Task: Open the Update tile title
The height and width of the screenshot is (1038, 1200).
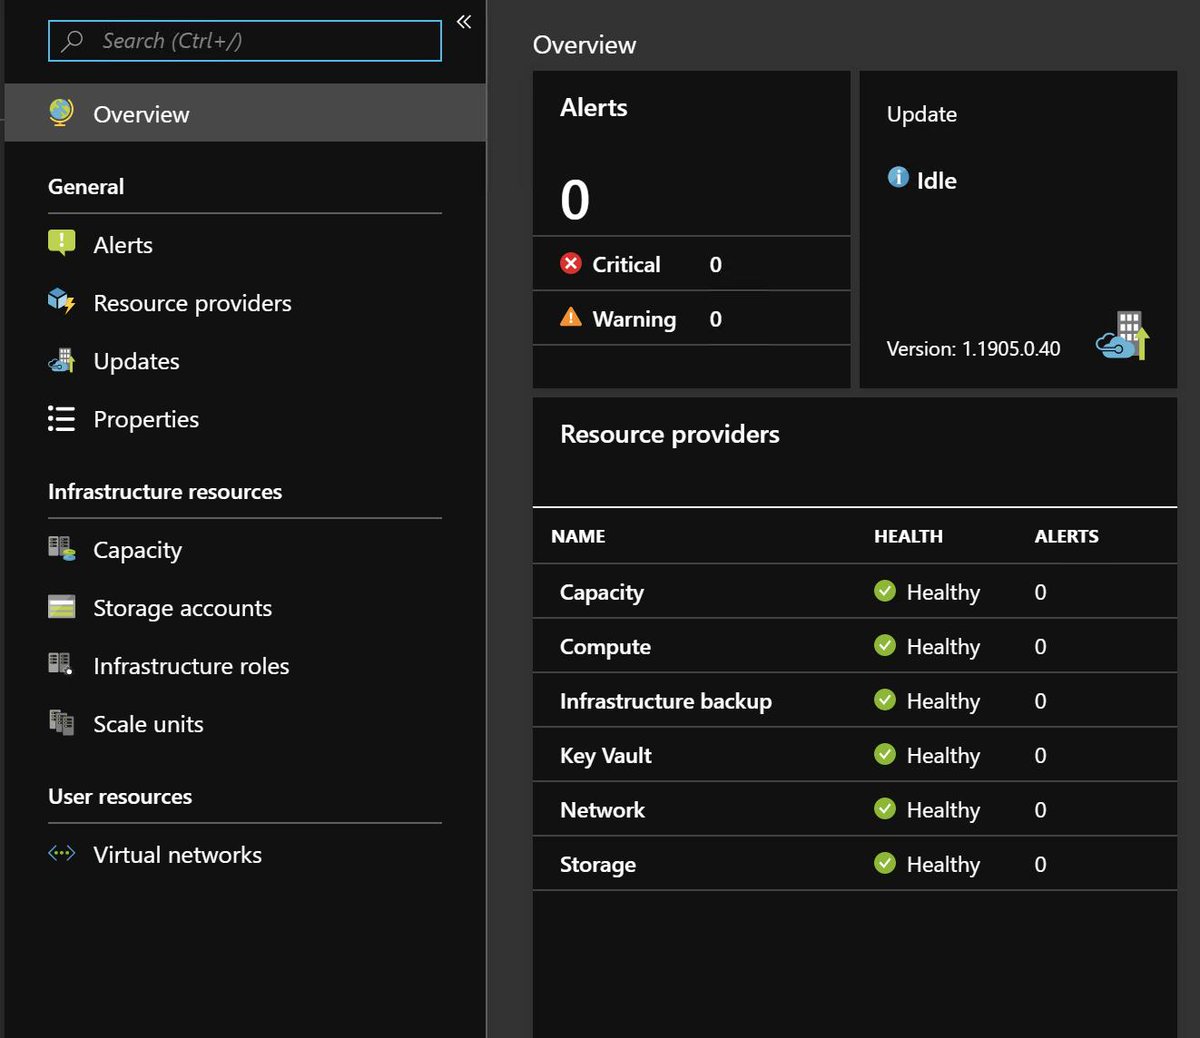Action: tap(921, 114)
